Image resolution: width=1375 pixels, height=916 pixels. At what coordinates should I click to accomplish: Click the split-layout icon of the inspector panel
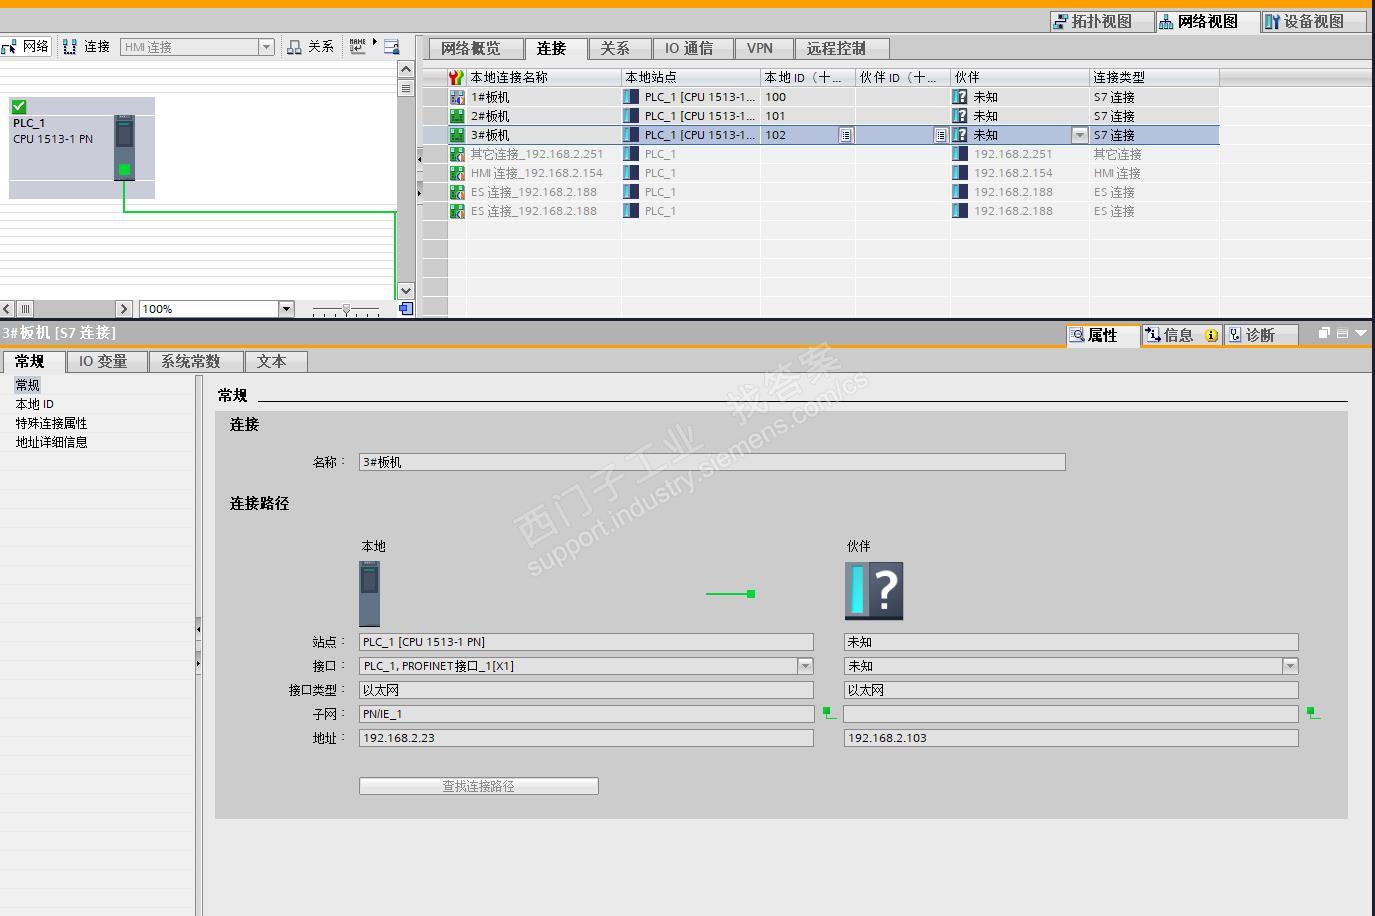pyautogui.click(x=1342, y=333)
